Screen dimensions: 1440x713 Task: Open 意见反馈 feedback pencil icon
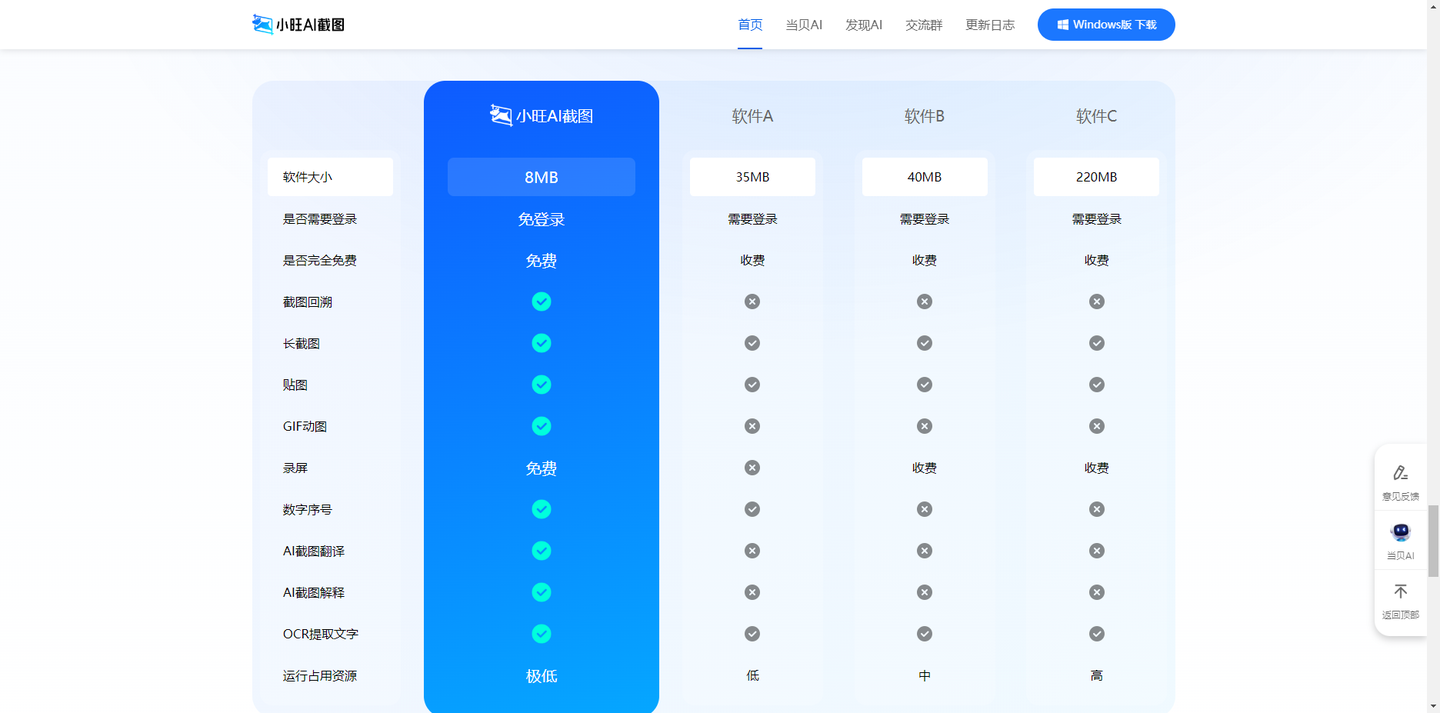point(1400,473)
